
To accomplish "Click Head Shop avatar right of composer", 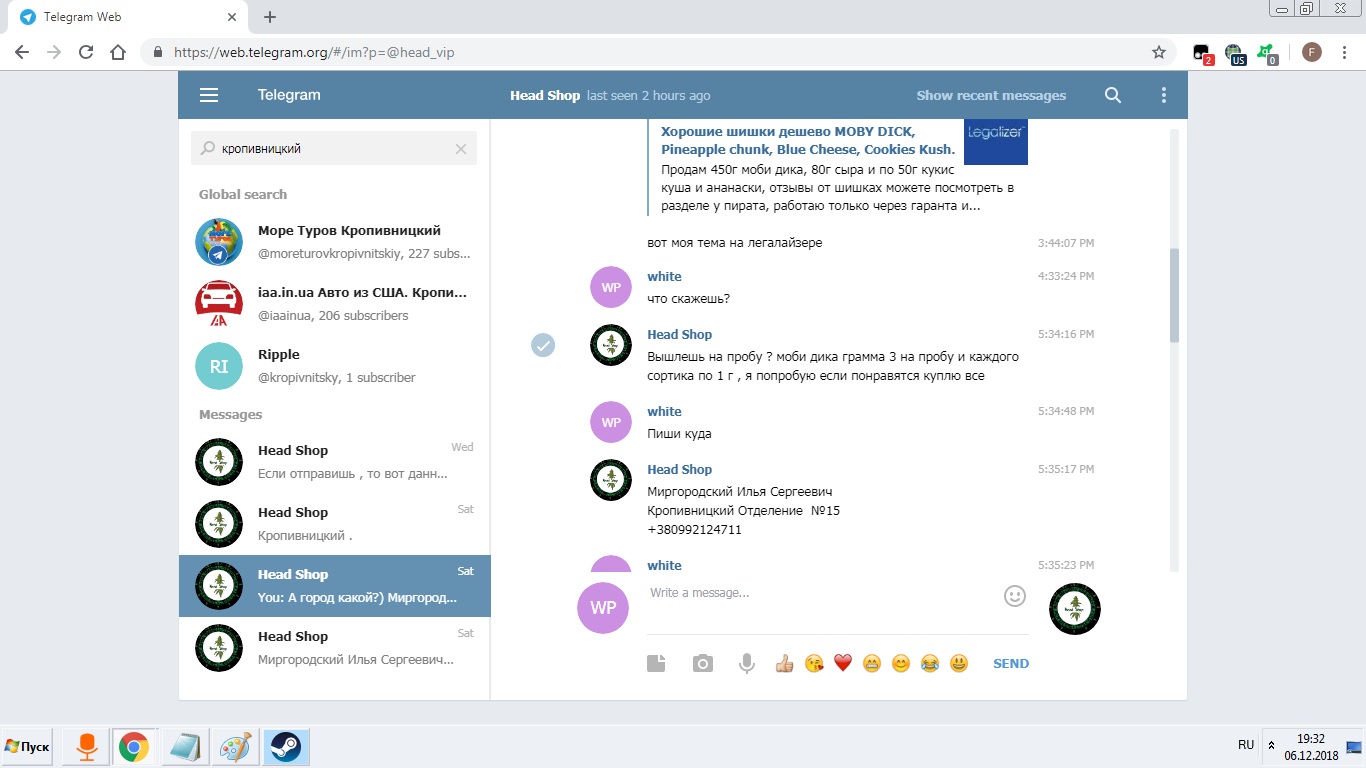I will click(x=1075, y=608).
